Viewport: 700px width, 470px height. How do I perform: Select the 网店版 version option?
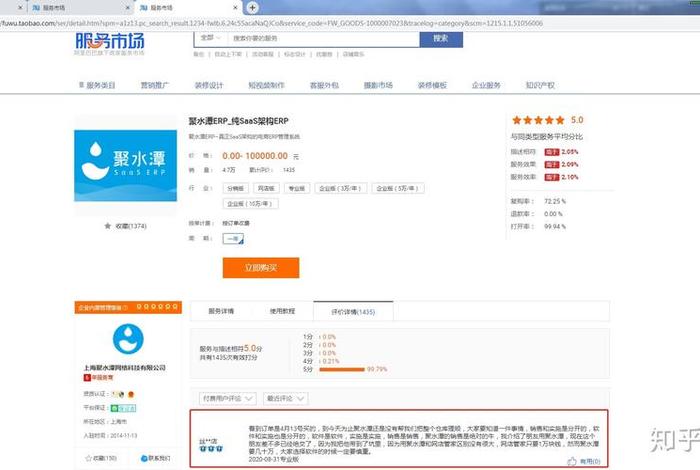(x=266, y=188)
